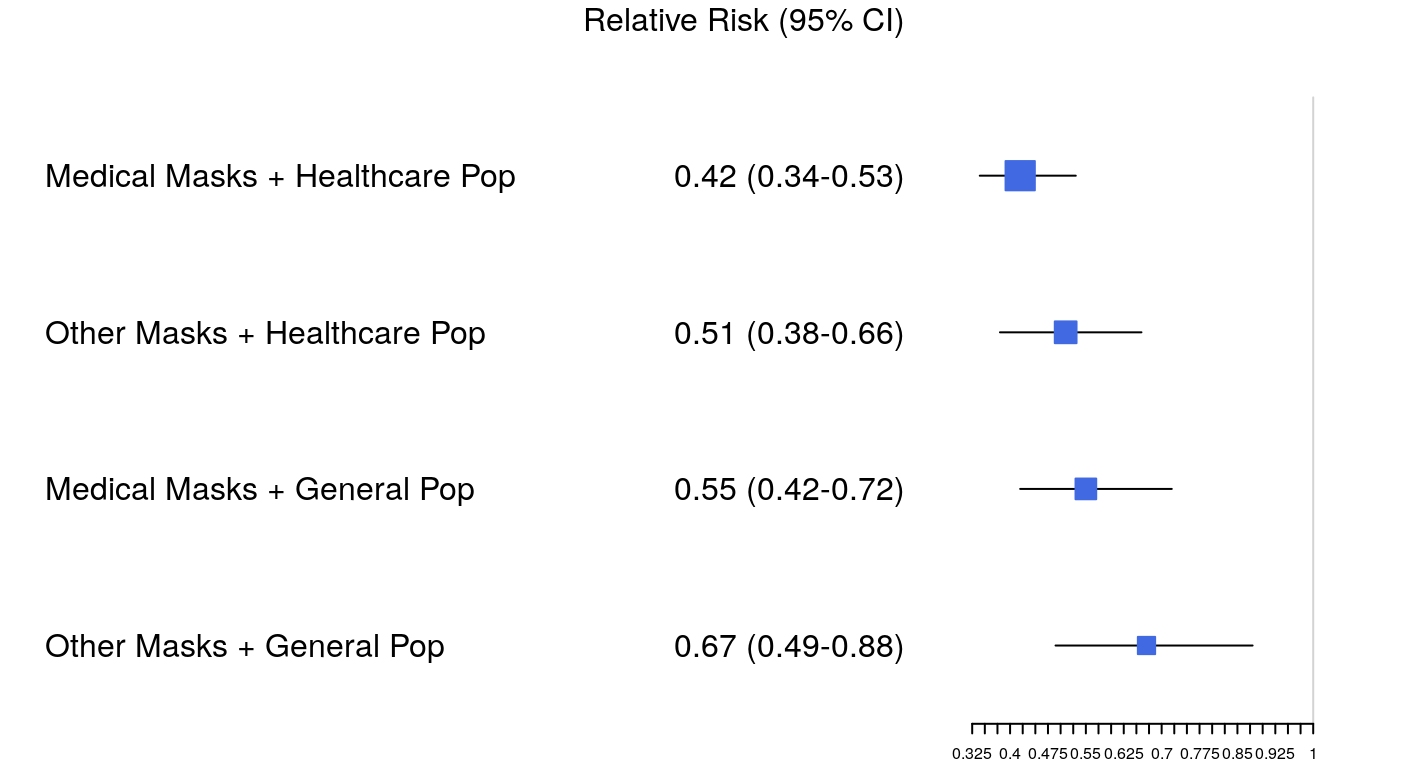Click the Other Masks + Healthcare Pop label
Screen dimensions: 1407x783
pos(265,334)
